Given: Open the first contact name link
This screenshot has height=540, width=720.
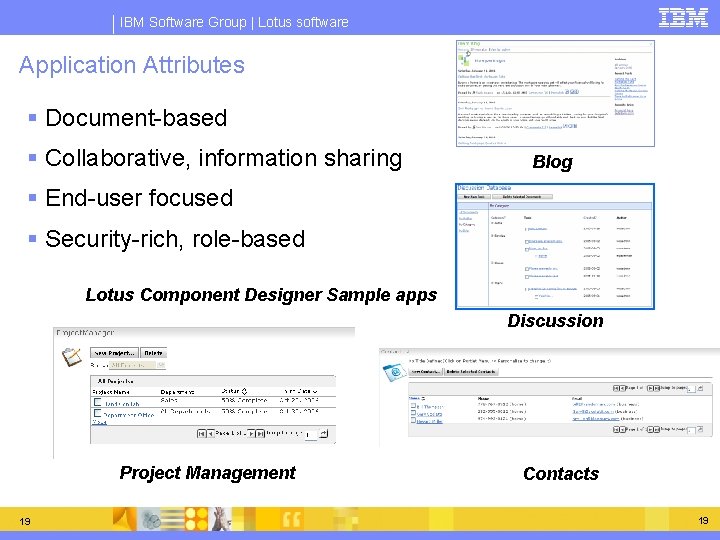Looking at the screenshot, I should click(x=430, y=407).
